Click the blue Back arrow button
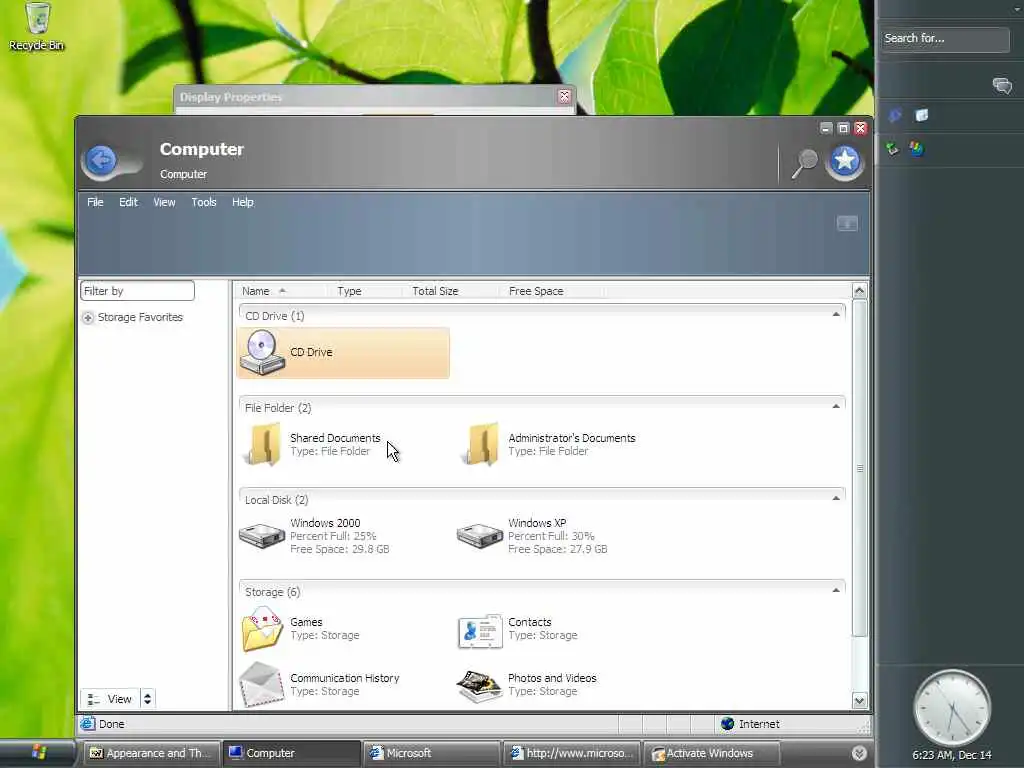 click(x=101, y=160)
